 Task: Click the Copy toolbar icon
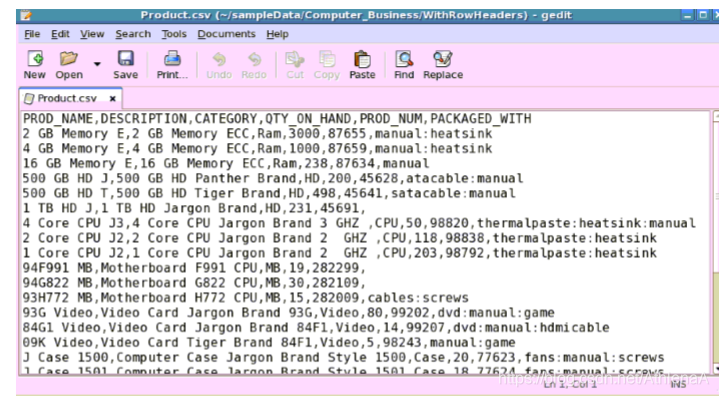(326, 65)
